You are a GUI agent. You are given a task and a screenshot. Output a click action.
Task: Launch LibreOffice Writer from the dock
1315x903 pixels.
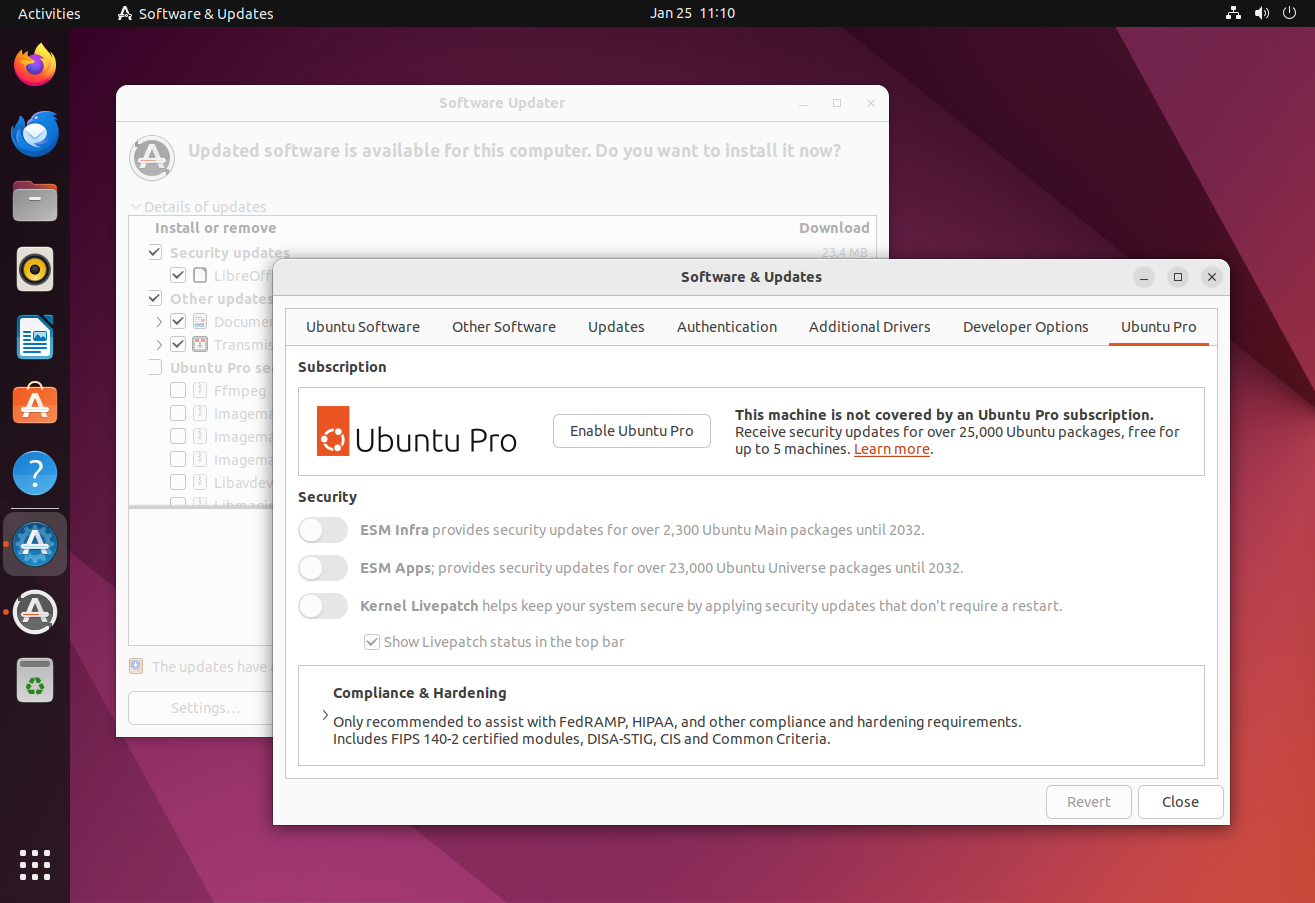pyautogui.click(x=35, y=337)
